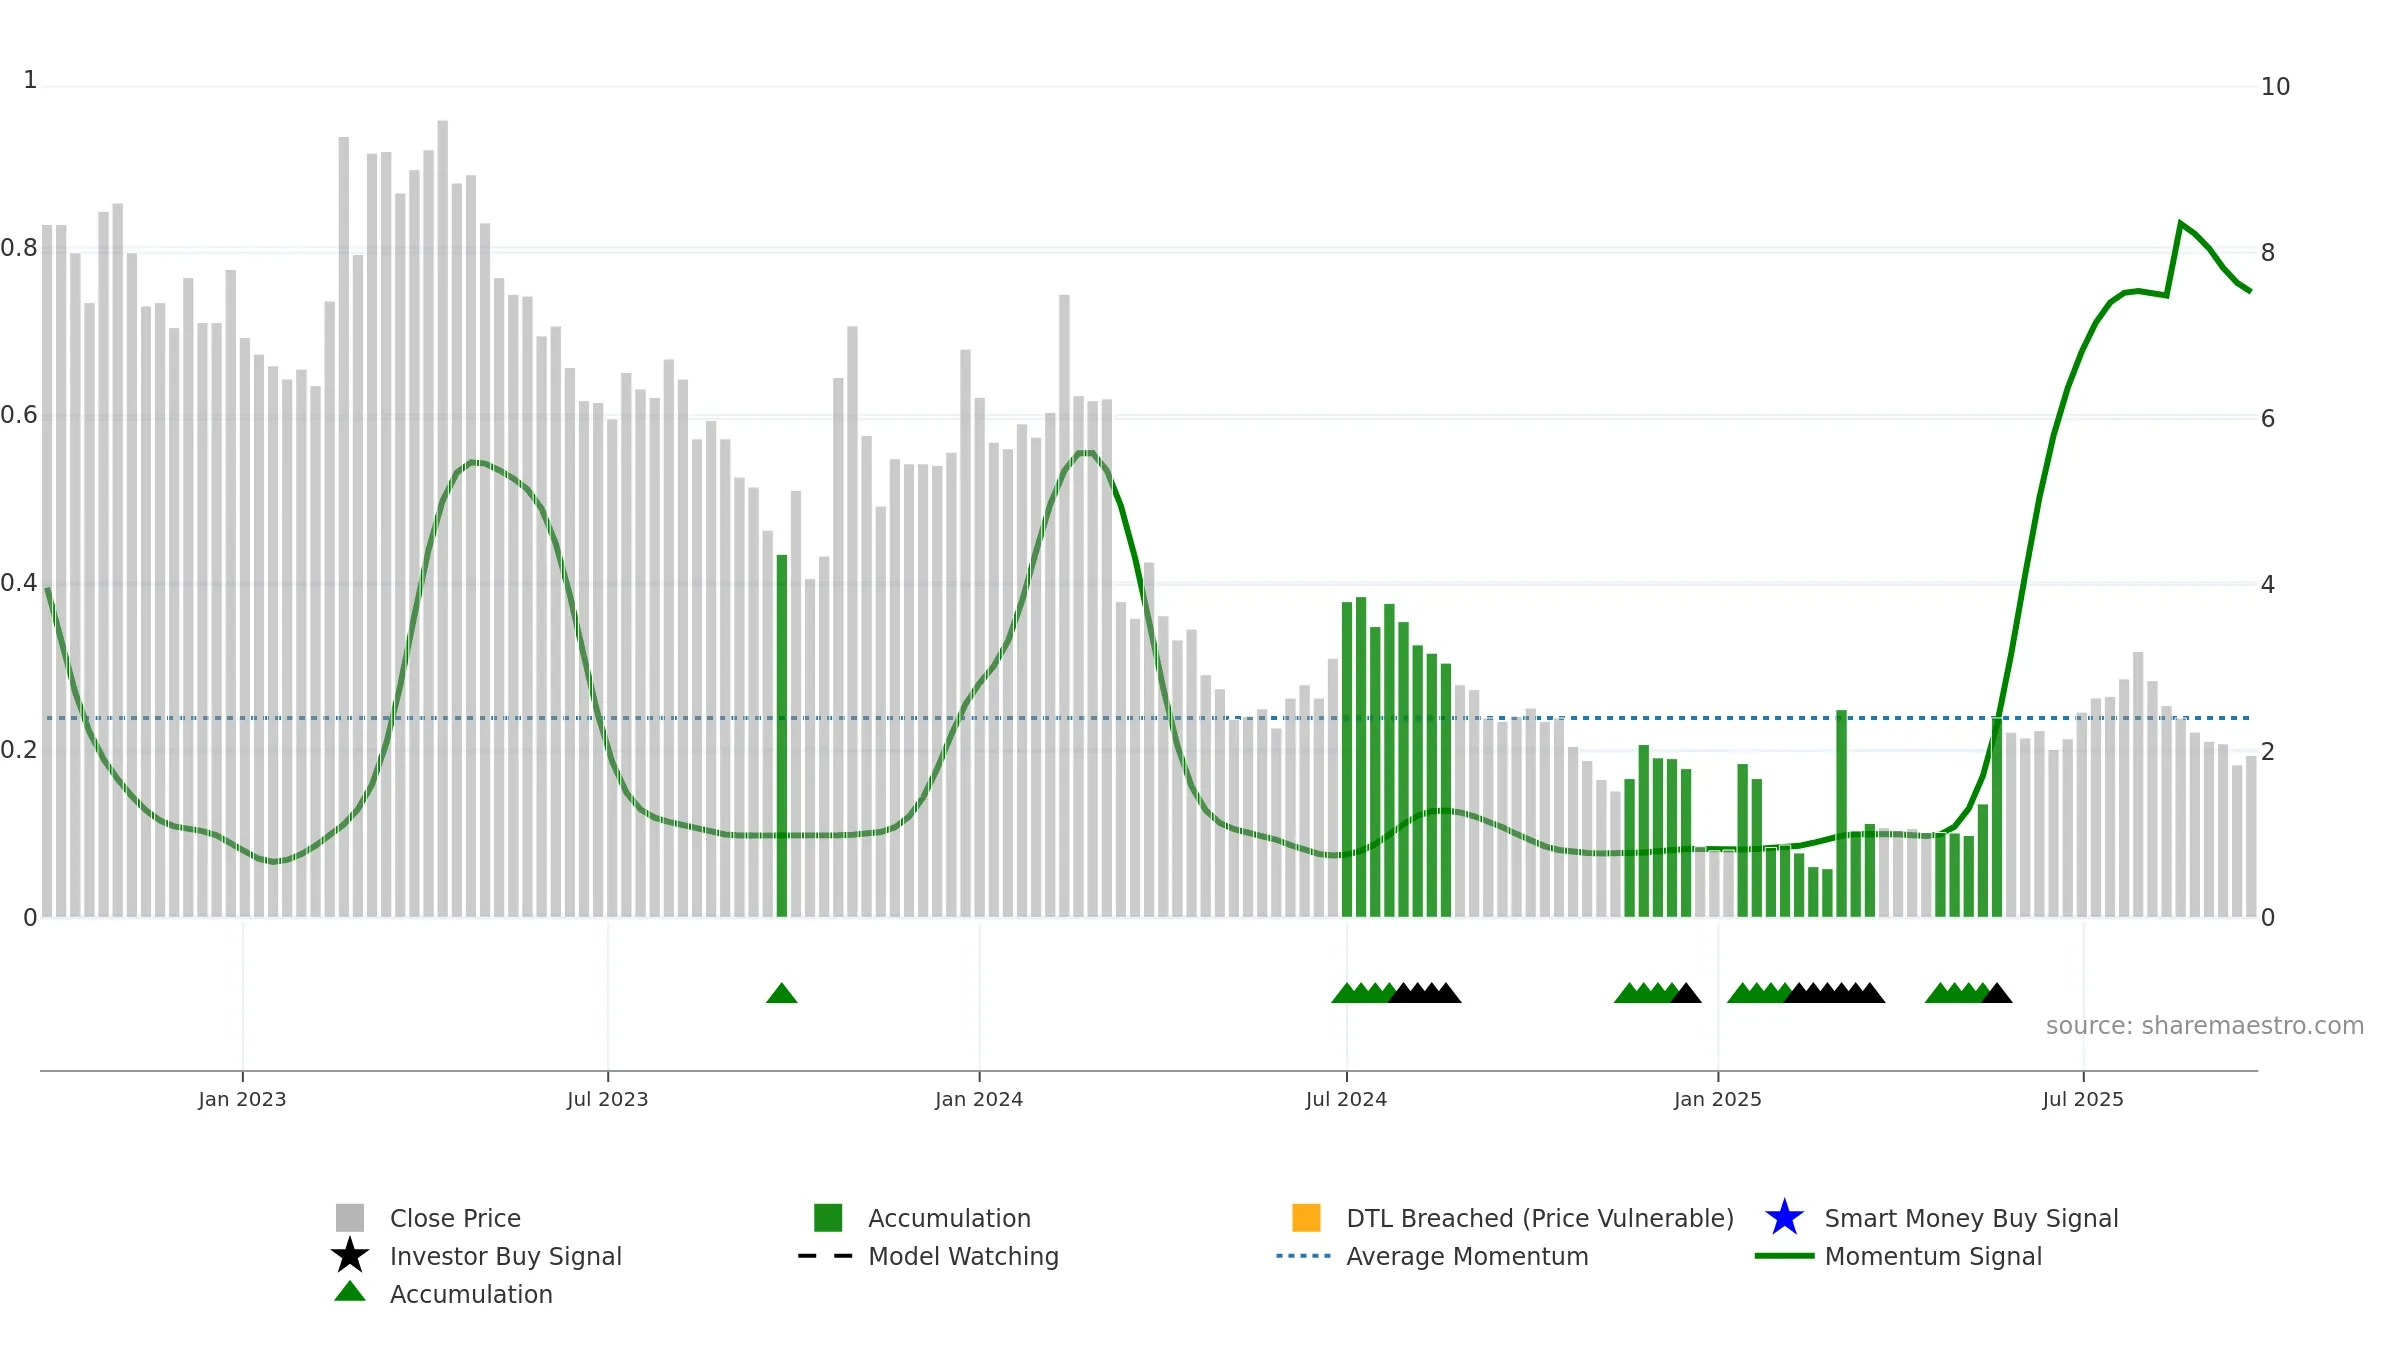Image resolution: width=2400 pixels, height=1350 pixels.
Task: Click the Jul 2023 axis label
Action: tap(608, 1099)
